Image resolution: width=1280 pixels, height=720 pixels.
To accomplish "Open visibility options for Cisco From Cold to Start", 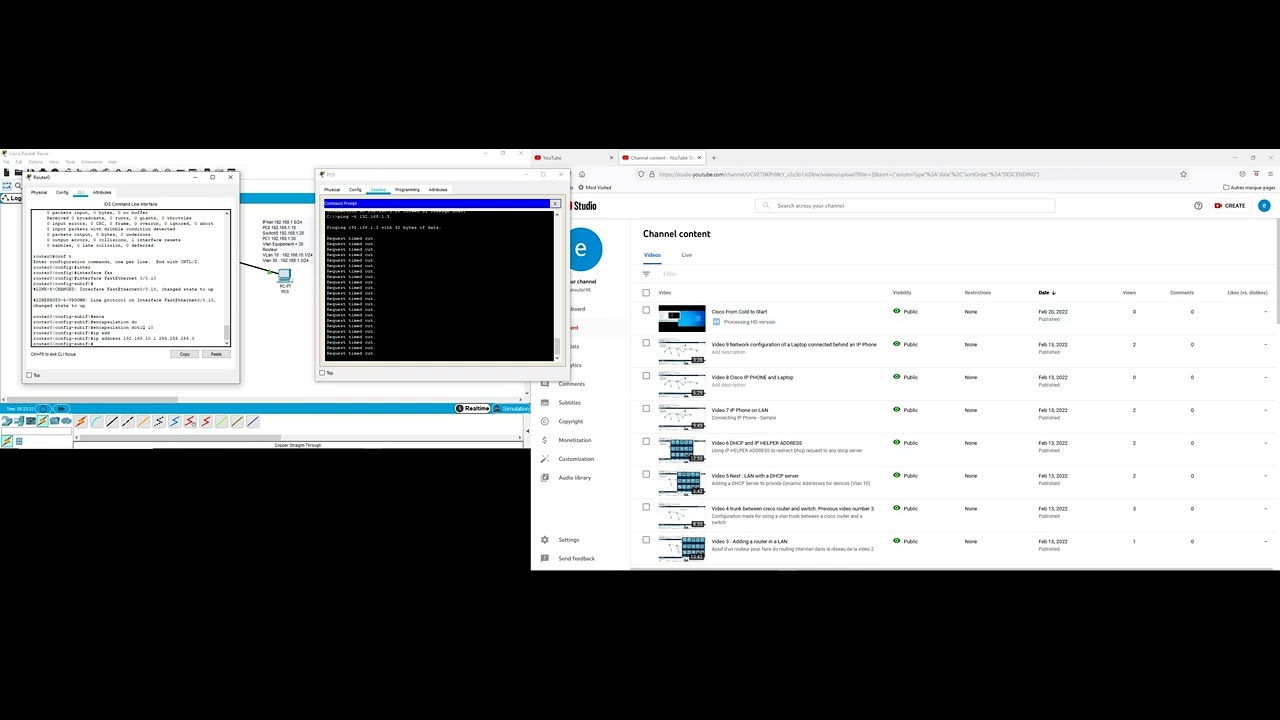I will (906, 312).
